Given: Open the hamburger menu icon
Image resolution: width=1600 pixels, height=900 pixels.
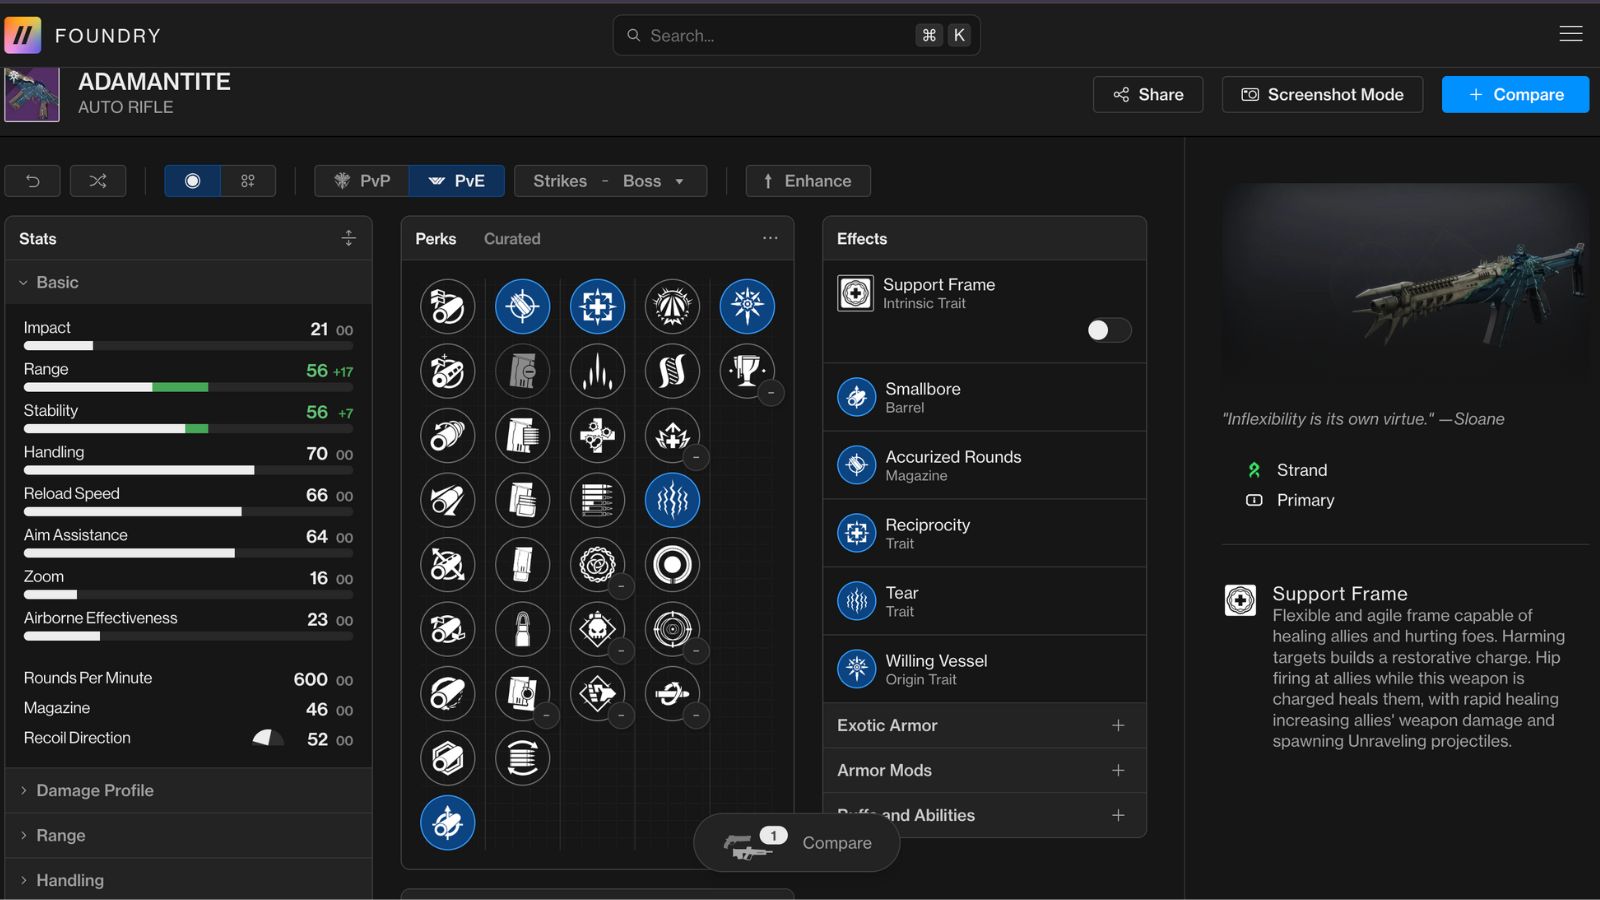Looking at the screenshot, I should 1570,34.
